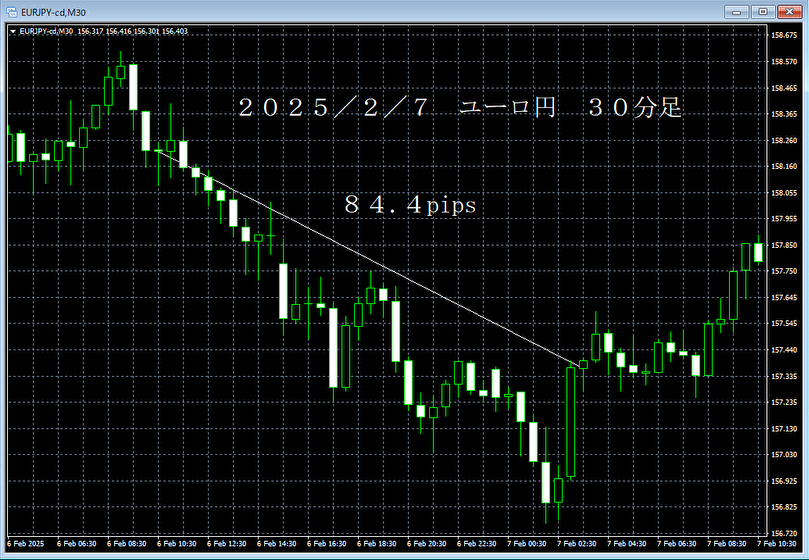Click price label 157.030 on the scale
Viewport: 809px width, 560px height.
[x=784, y=455]
